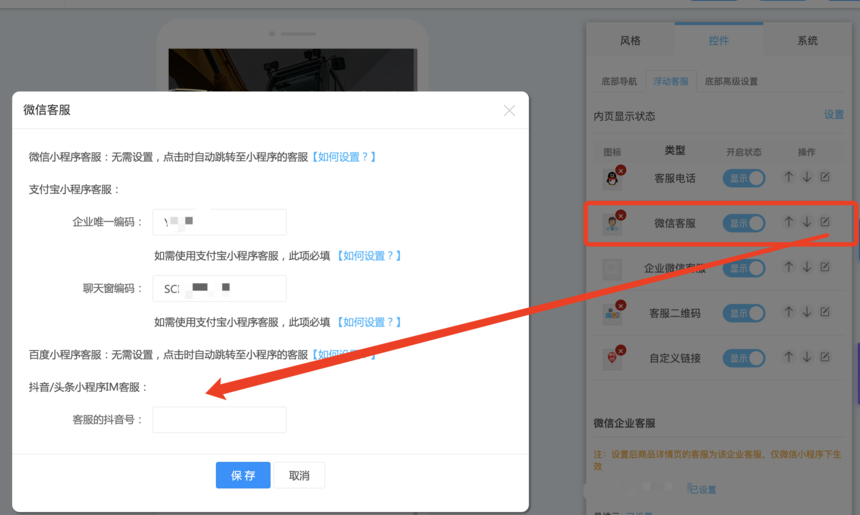
Task: Move 客服电话 row up with arrow
Action: click(x=789, y=177)
